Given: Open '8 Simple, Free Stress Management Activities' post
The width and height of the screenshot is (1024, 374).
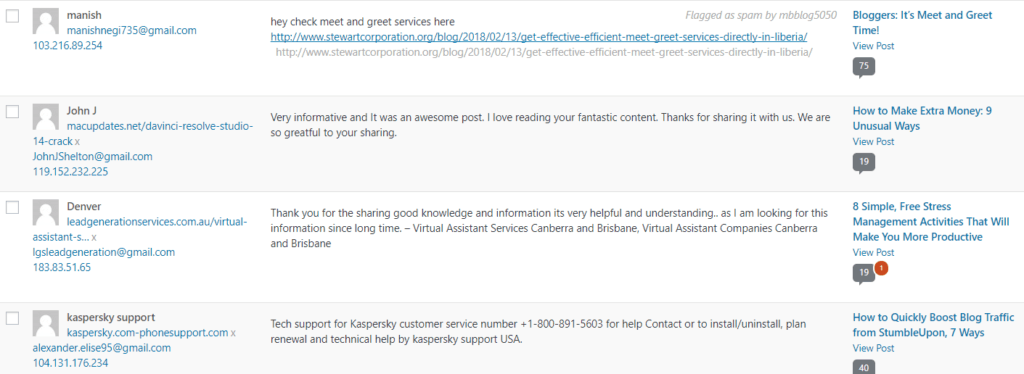Looking at the screenshot, I should click(931, 221).
